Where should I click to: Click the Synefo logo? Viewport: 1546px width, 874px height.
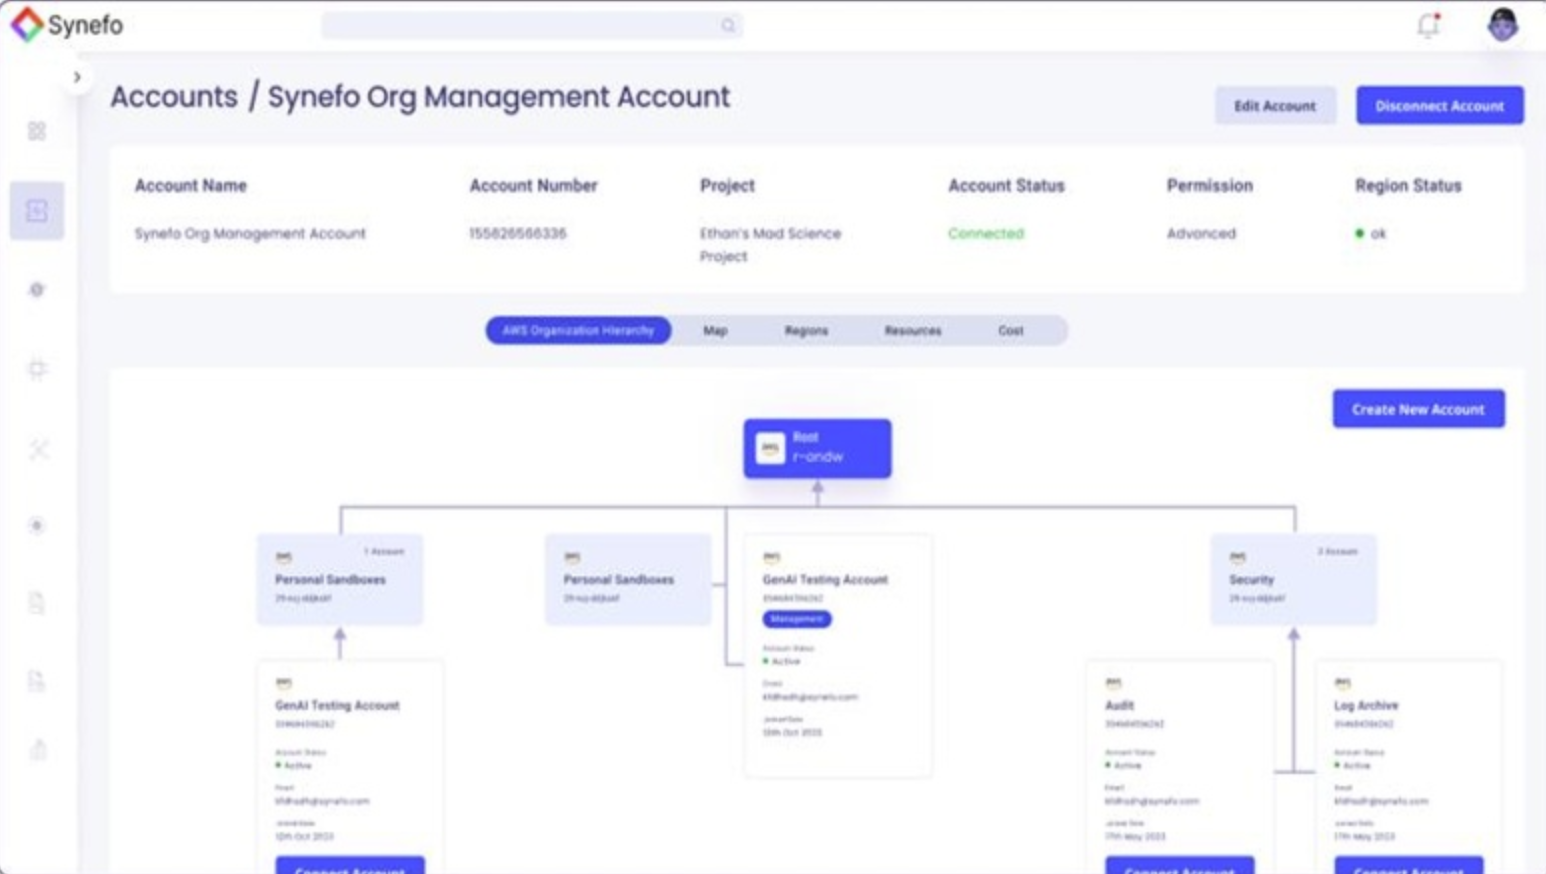point(67,25)
